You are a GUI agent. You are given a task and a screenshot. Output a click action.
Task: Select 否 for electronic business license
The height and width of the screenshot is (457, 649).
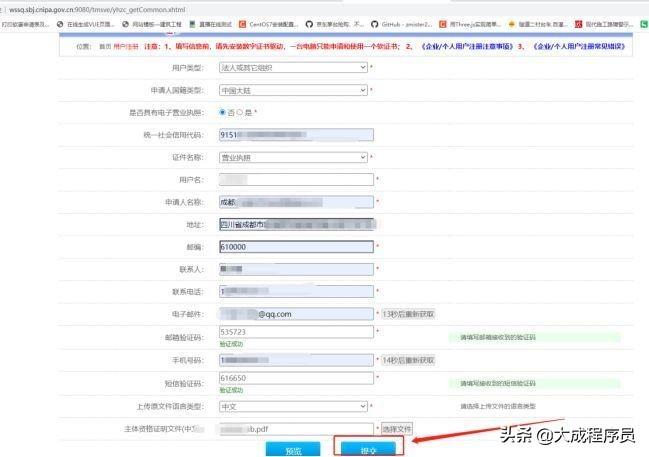222,112
